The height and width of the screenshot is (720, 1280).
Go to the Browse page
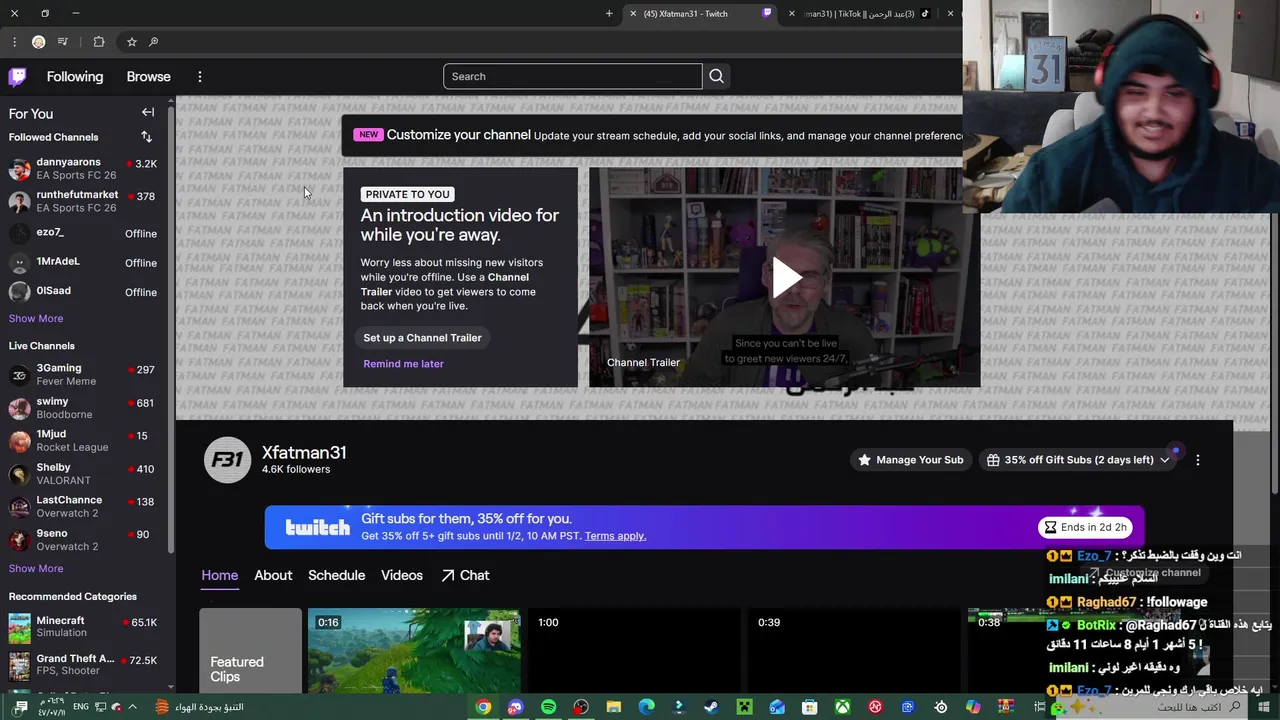point(148,77)
